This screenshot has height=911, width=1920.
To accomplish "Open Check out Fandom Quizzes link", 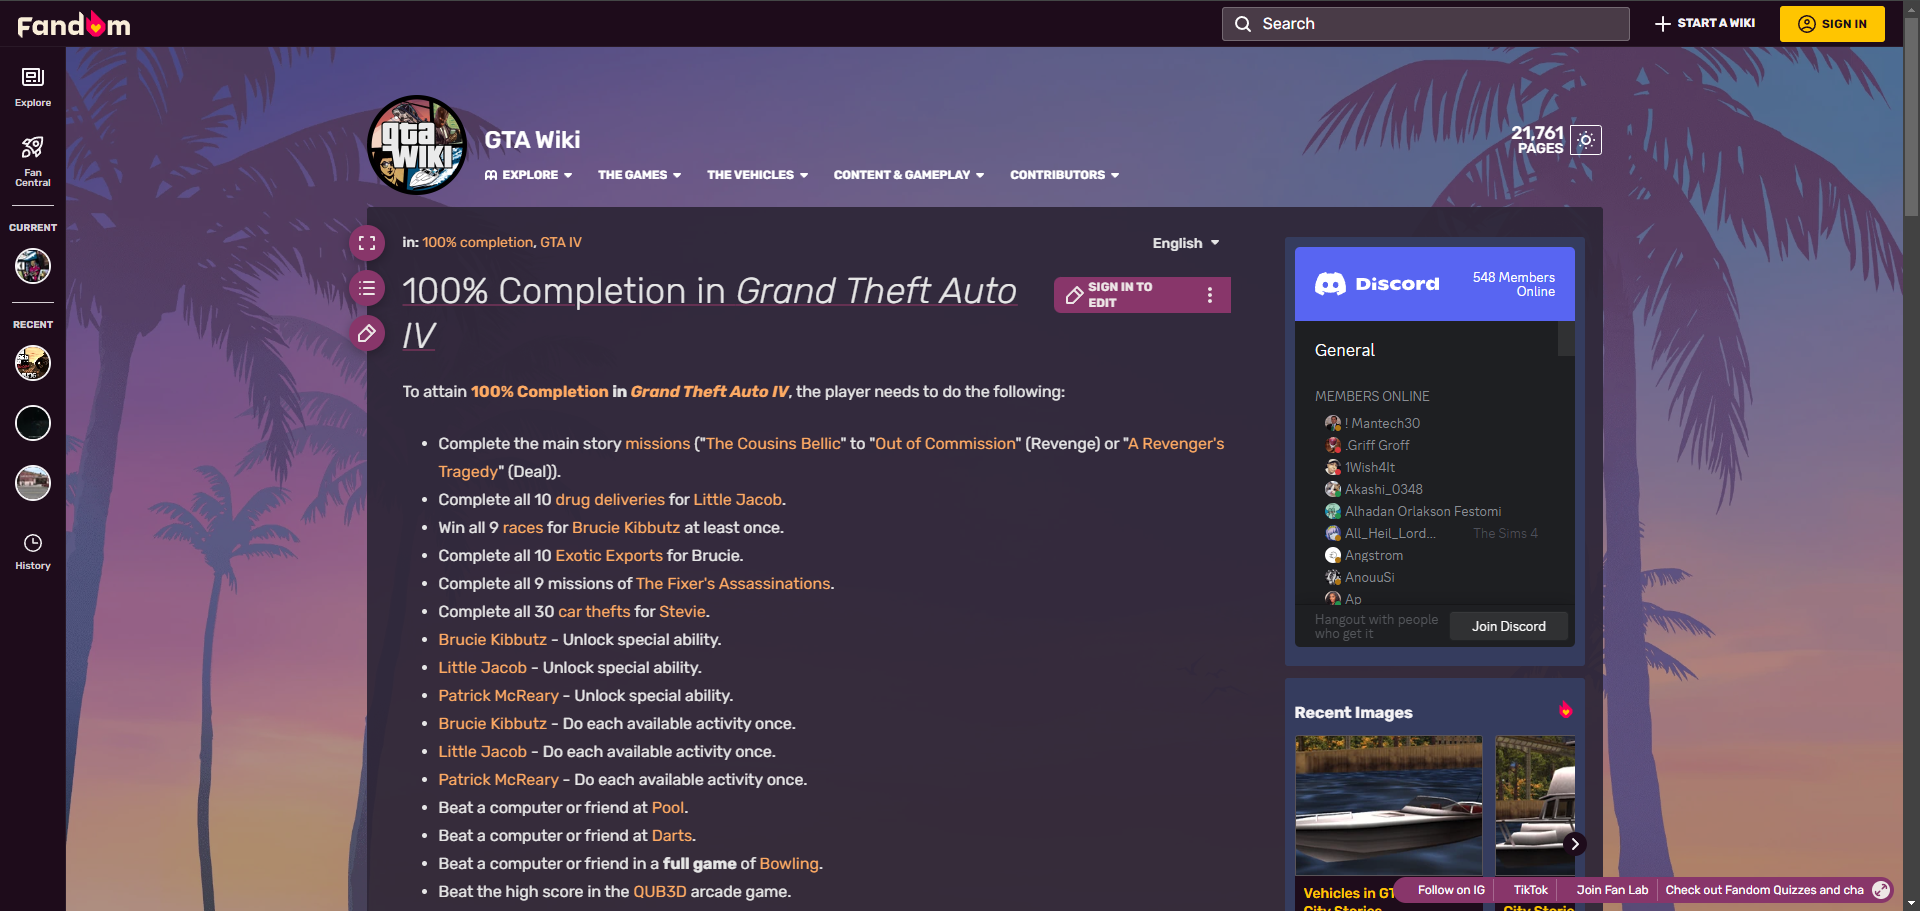I will [x=1764, y=890].
